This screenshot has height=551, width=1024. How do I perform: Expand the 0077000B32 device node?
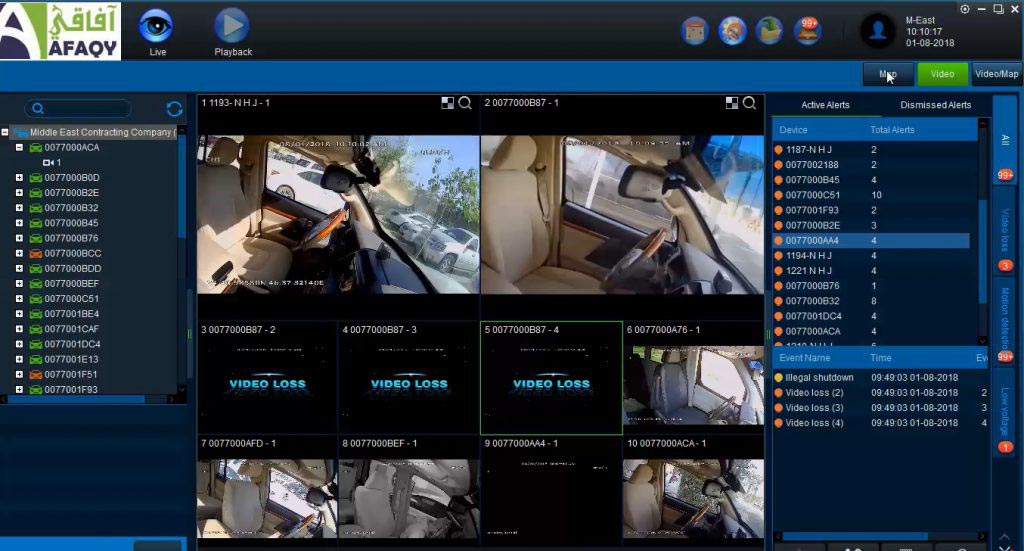(x=19, y=208)
